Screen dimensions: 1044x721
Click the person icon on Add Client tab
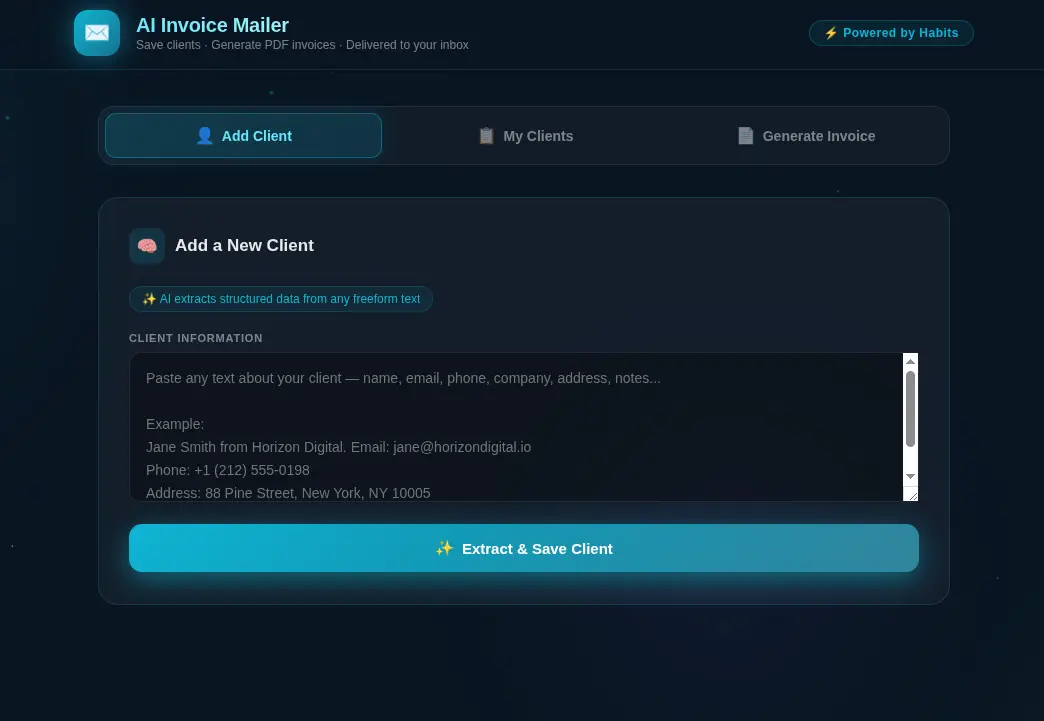point(204,136)
